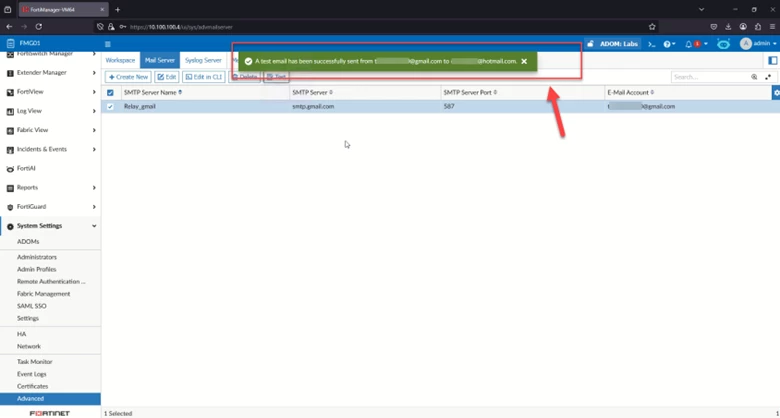
Task: Click the Reports sidebar icon
Action: 10,188
